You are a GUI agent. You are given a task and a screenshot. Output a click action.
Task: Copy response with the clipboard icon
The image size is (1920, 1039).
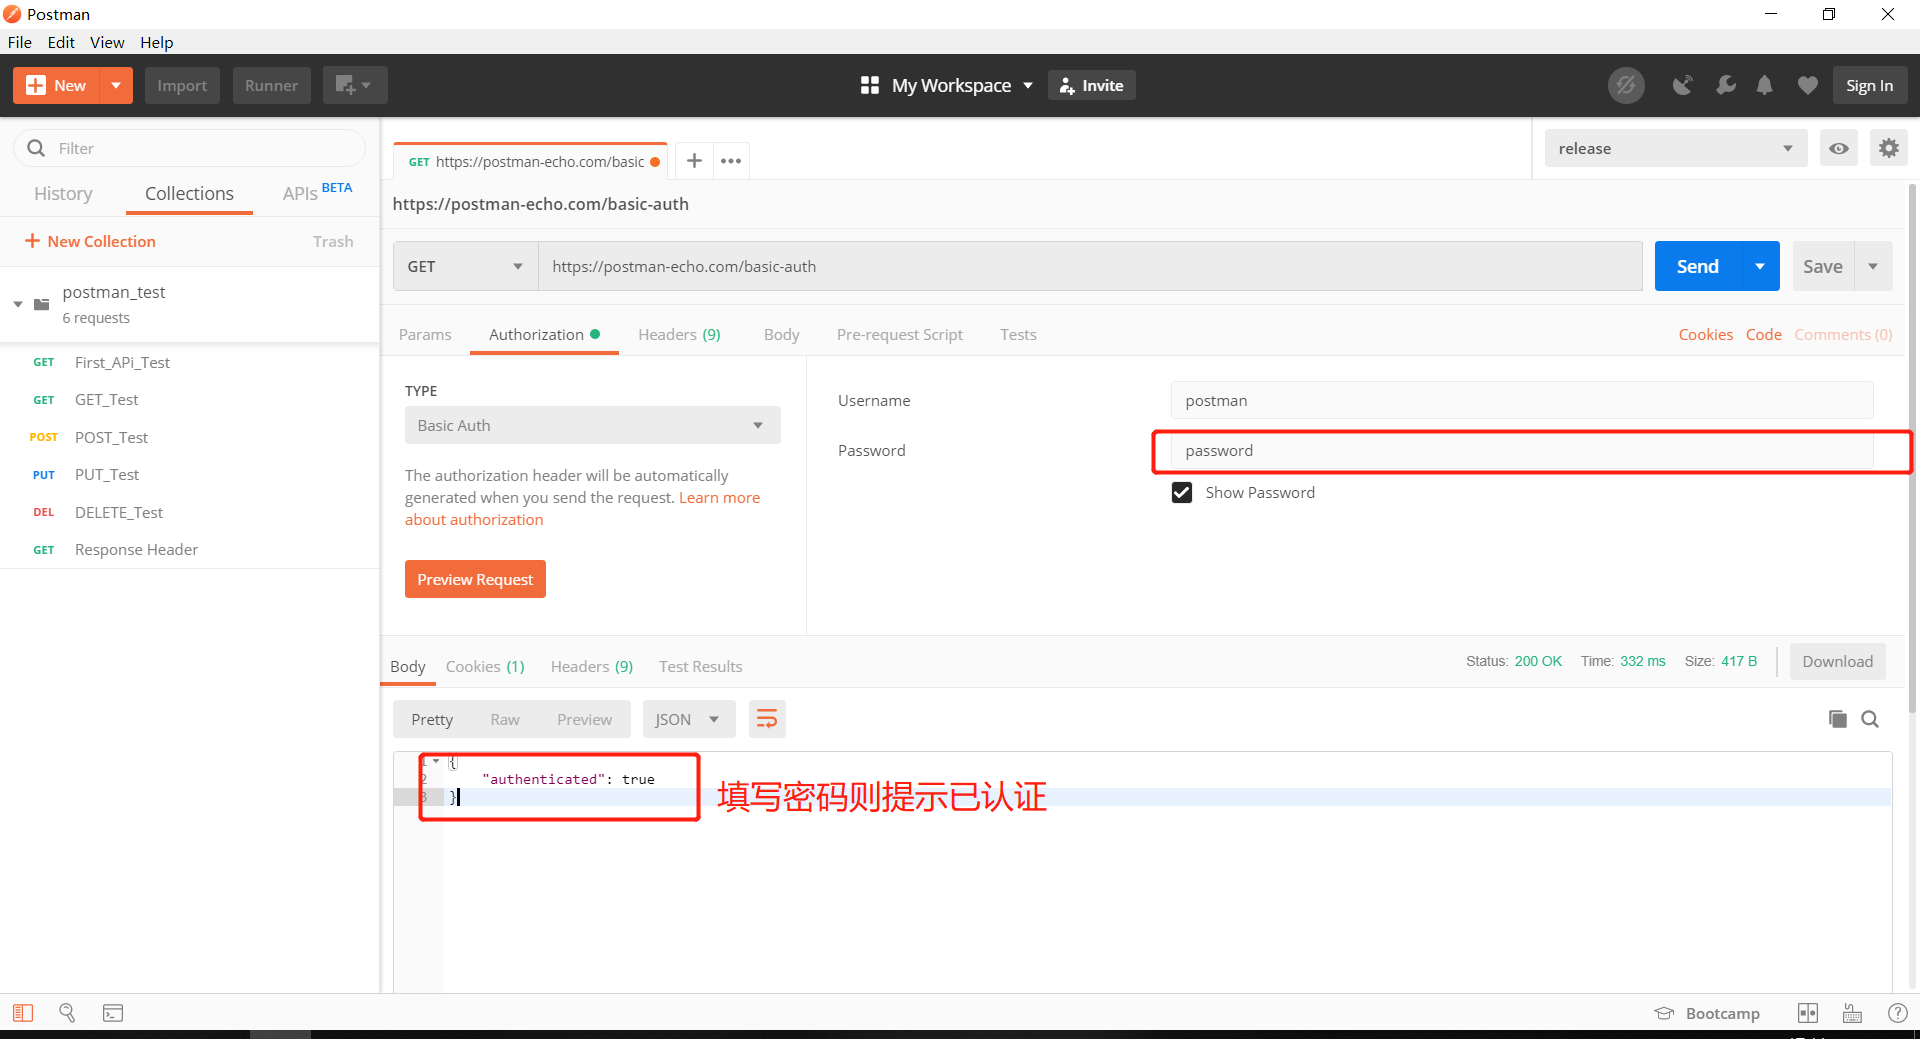click(x=1837, y=719)
